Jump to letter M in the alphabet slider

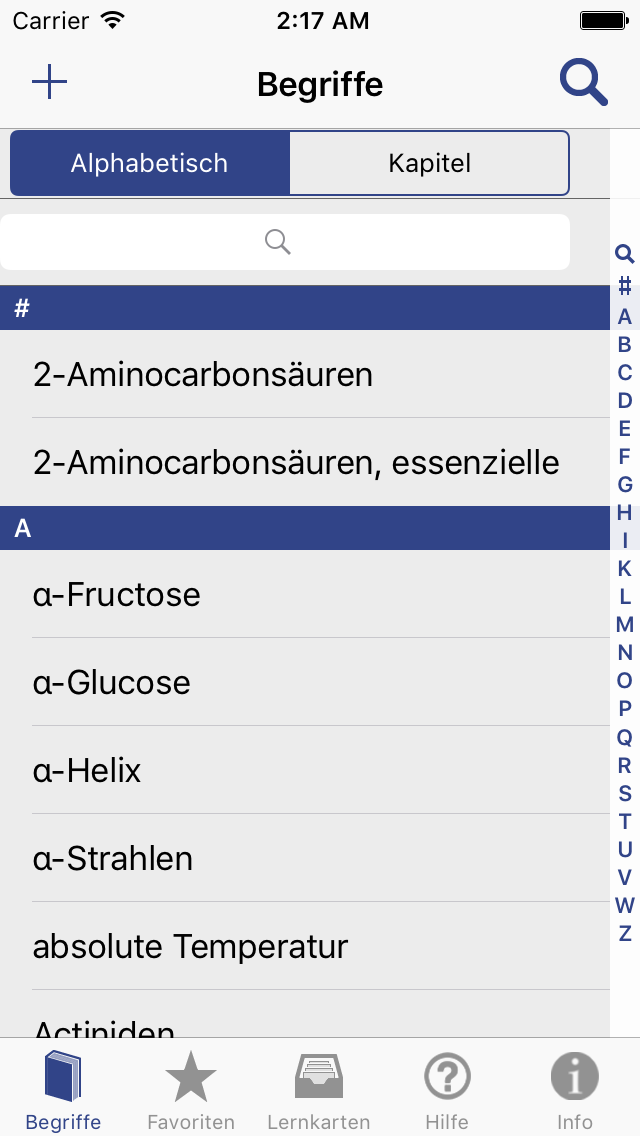[623, 624]
